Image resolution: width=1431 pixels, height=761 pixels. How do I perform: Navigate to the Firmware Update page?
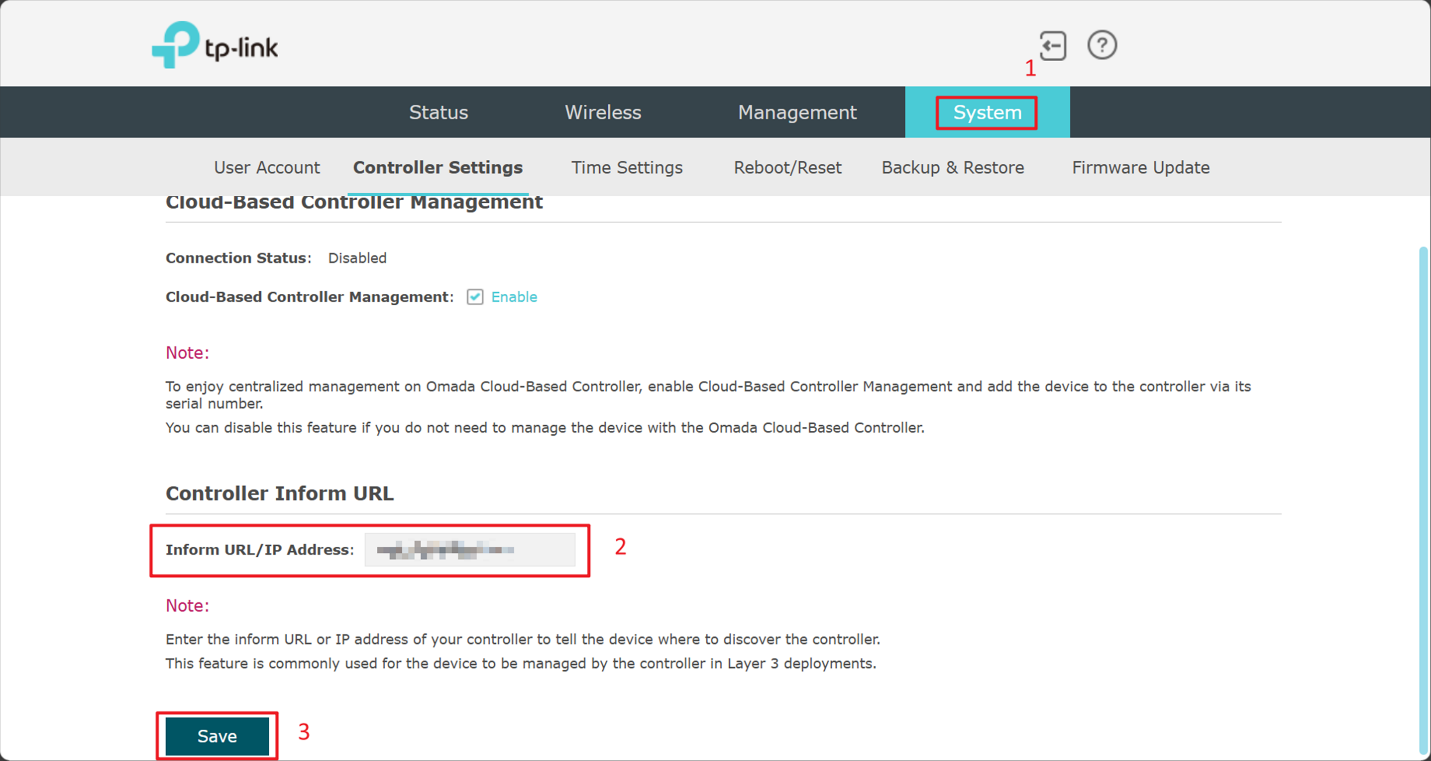click(x=1140, y=168)
